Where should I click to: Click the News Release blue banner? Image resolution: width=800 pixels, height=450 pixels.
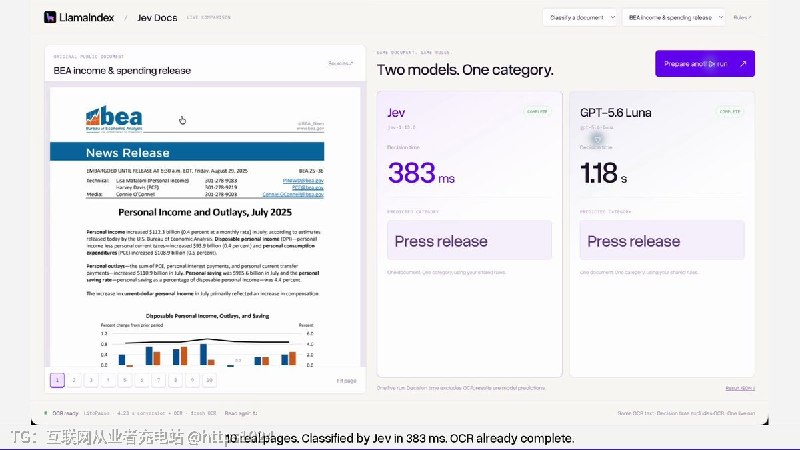(x=187, y=152)
